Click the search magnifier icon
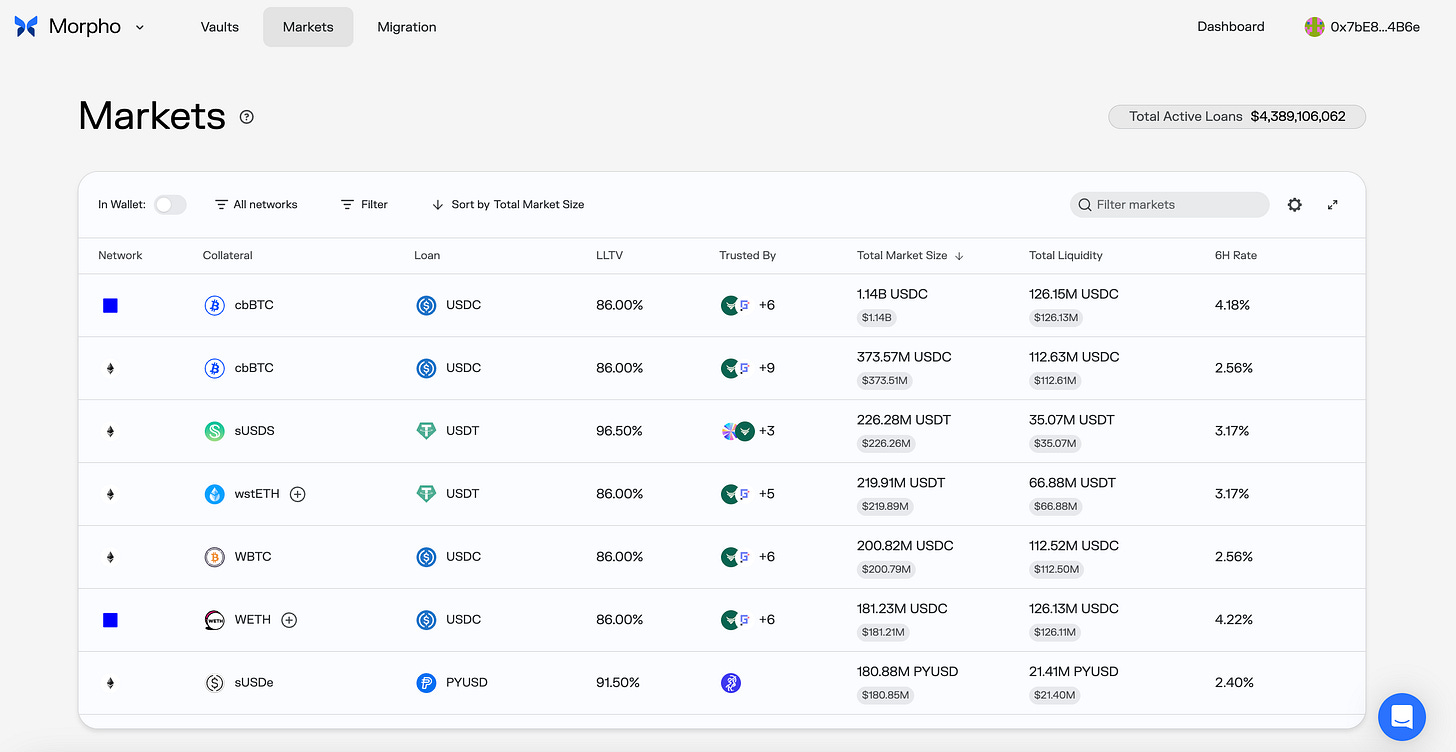The width and height of the screenshot is (1456, 752). (1085, 204)
